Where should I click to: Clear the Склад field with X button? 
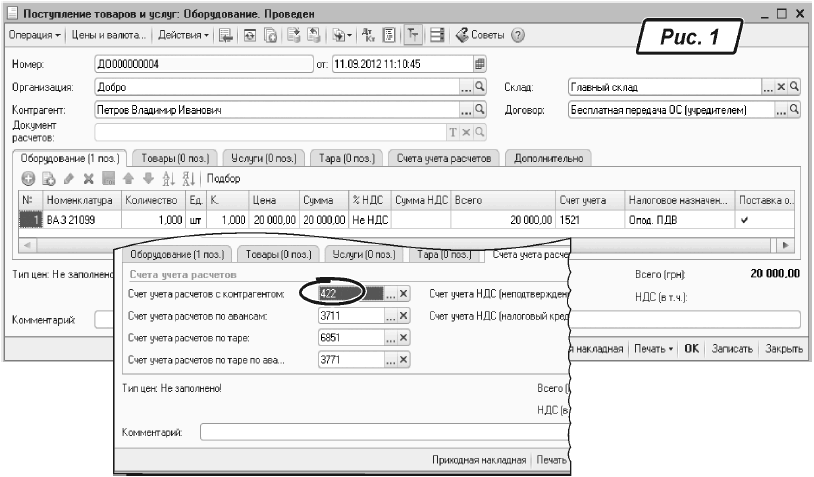(x=782, y=87)
